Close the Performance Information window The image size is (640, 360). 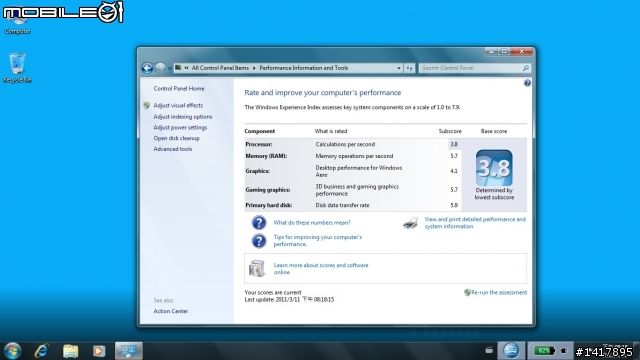pyautogui.click(x=521, y=51)
